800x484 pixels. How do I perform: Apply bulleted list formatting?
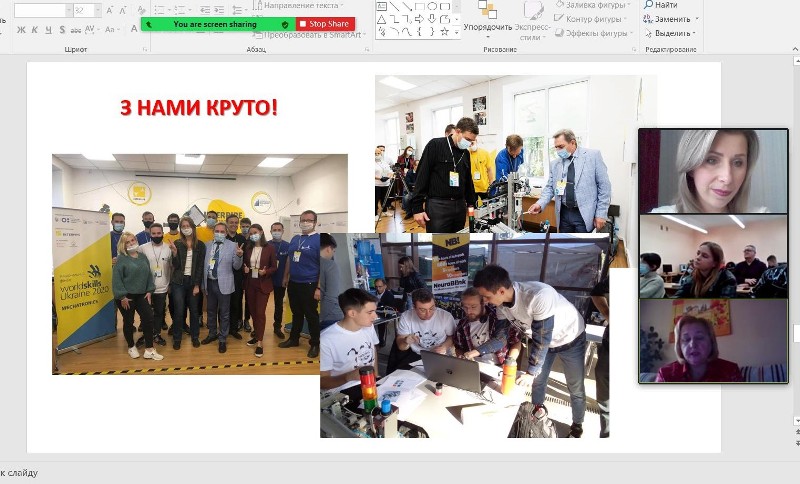[x=162, y=10]
